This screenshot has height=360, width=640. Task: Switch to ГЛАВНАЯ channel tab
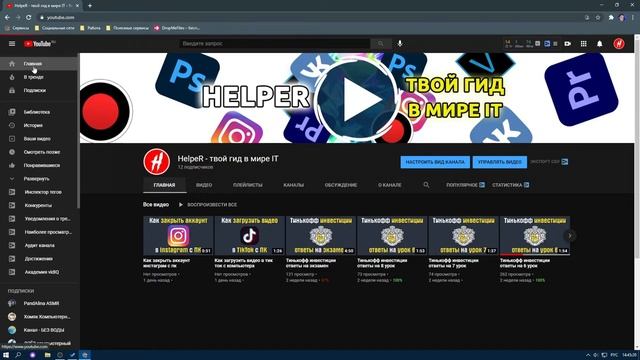(x=164, y=185)
